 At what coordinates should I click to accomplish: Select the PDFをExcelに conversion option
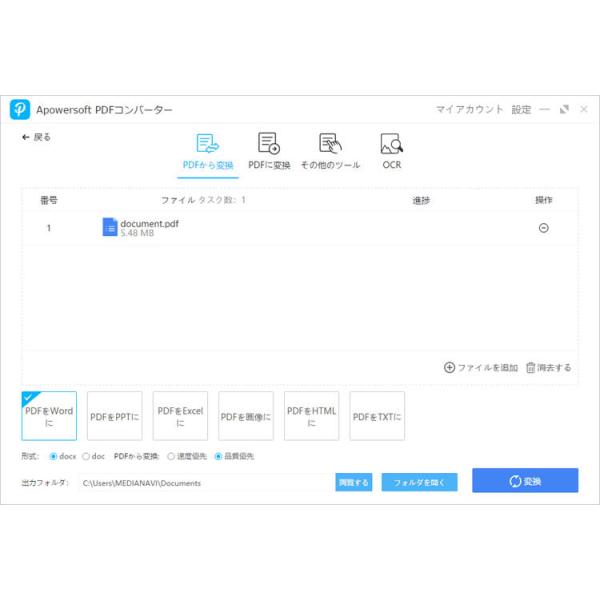click(180, 416)
